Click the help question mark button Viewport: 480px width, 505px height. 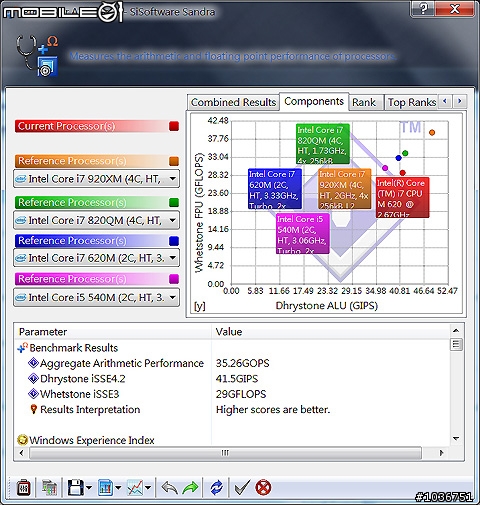423,9
